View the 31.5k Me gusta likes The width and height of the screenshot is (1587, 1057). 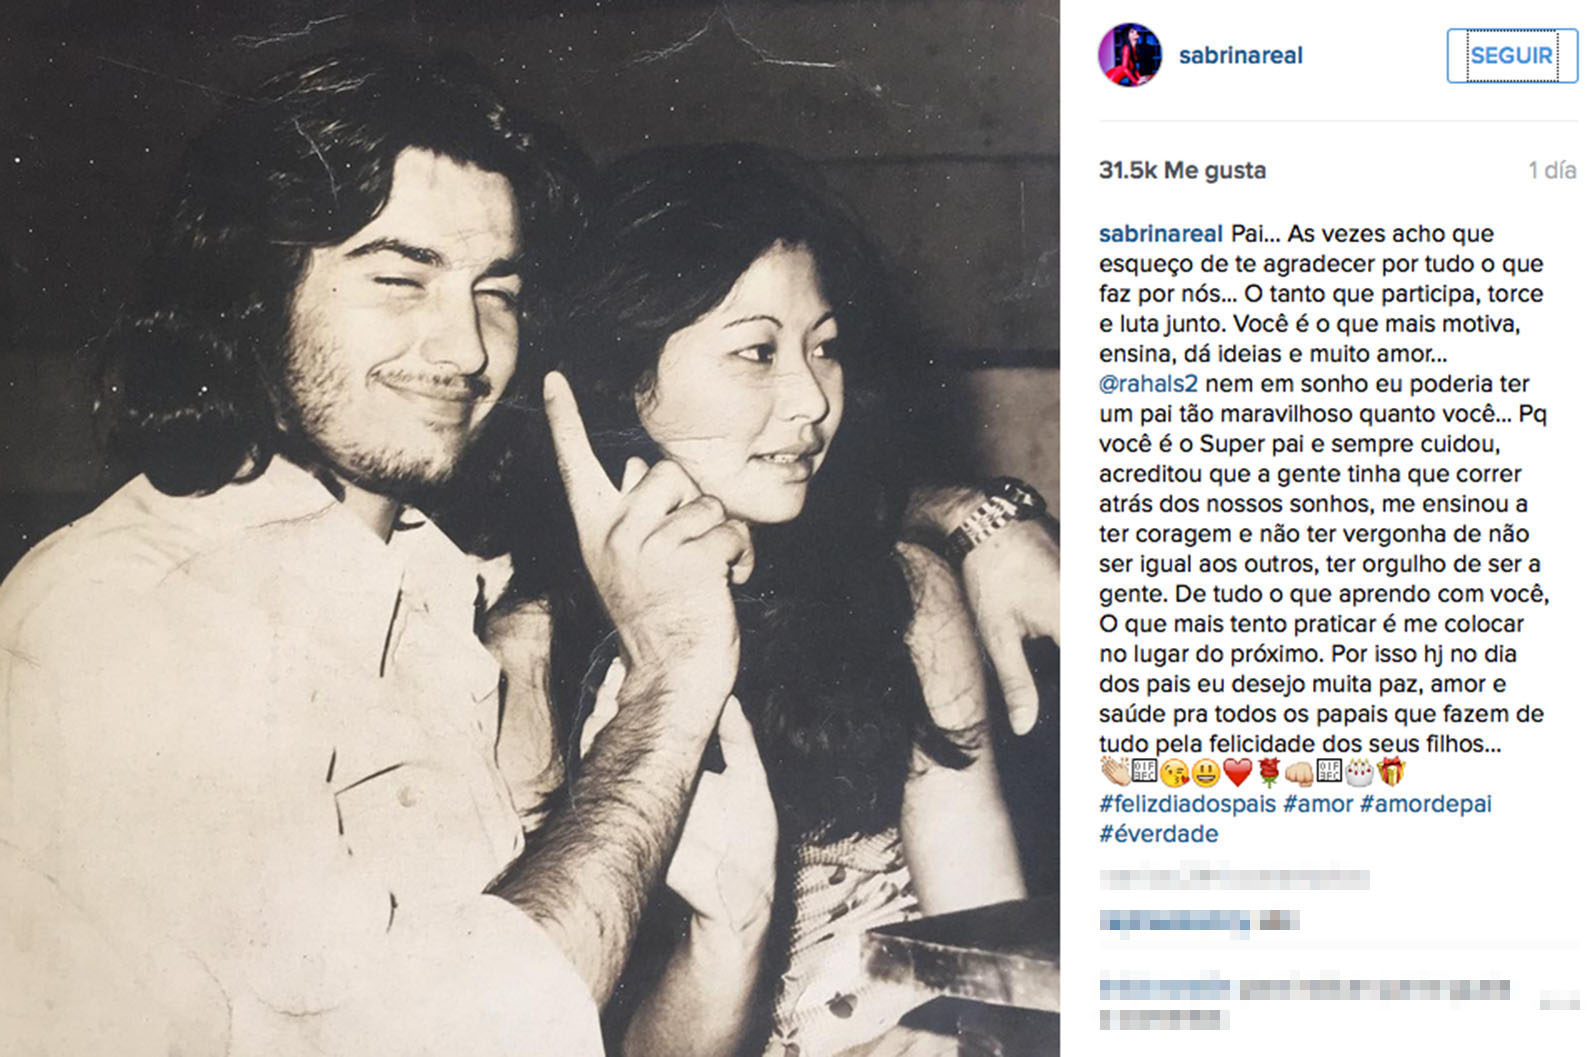1182,171
